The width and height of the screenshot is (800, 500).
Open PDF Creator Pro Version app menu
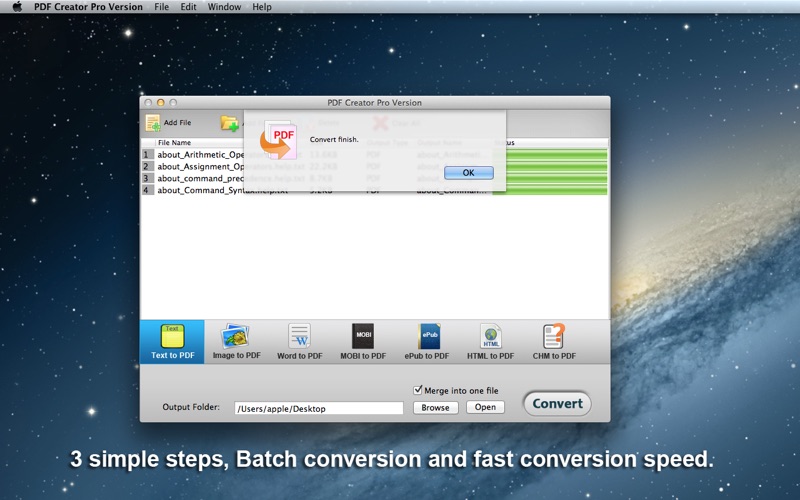coord(88,7)
